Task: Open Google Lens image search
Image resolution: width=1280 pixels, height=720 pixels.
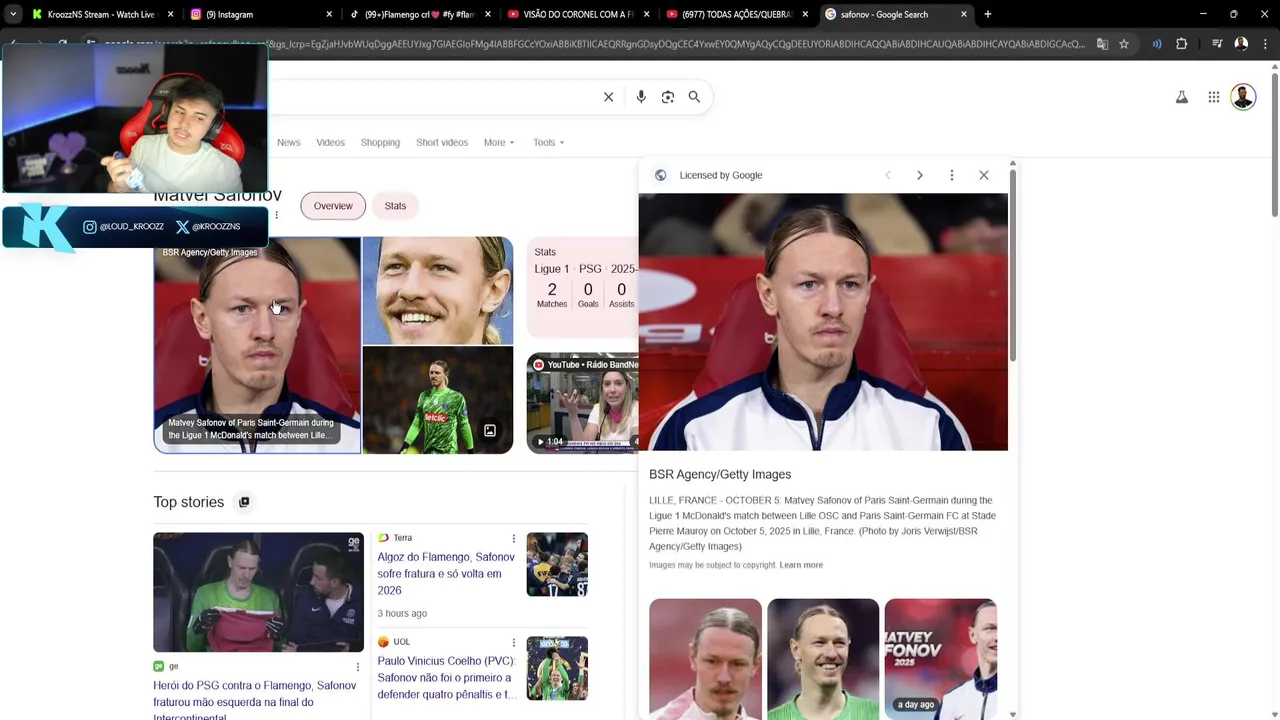Action: click(x=668, y=97)
